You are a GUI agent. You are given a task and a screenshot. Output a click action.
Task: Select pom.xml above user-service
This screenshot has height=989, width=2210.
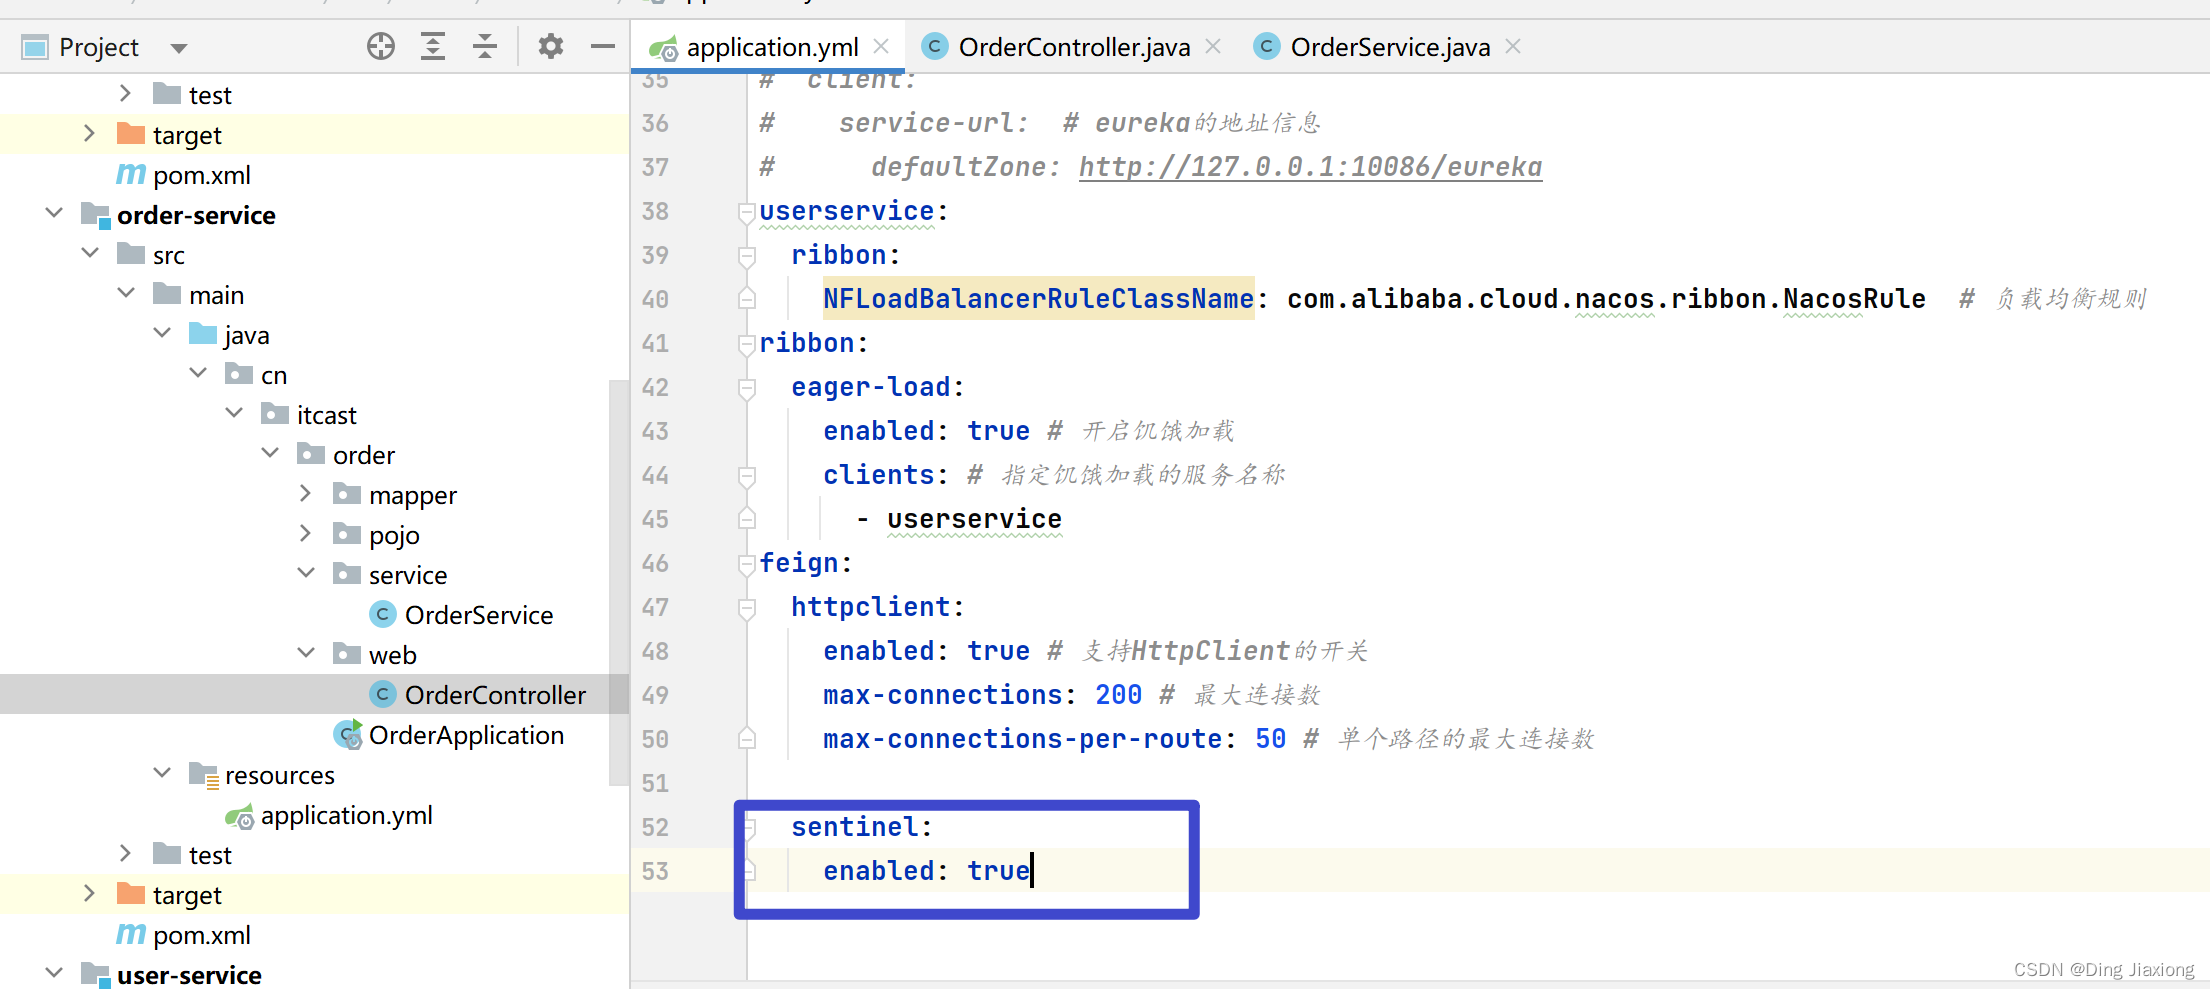click(201, 935)
